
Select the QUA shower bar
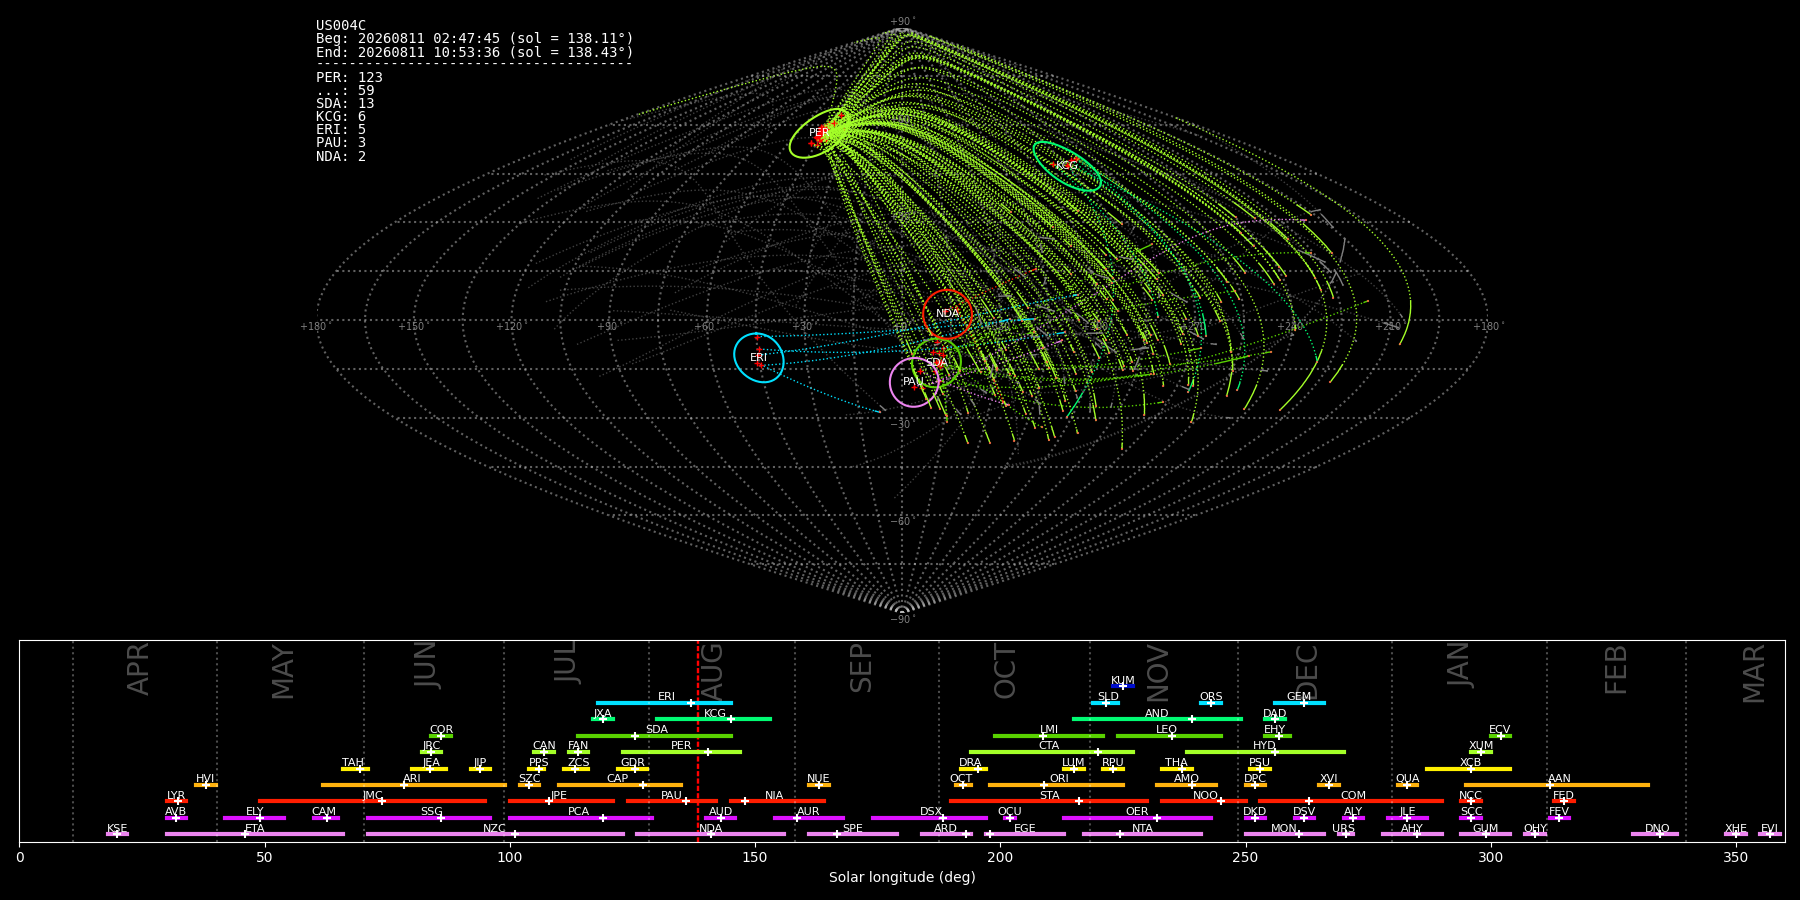click(1407, 785)
